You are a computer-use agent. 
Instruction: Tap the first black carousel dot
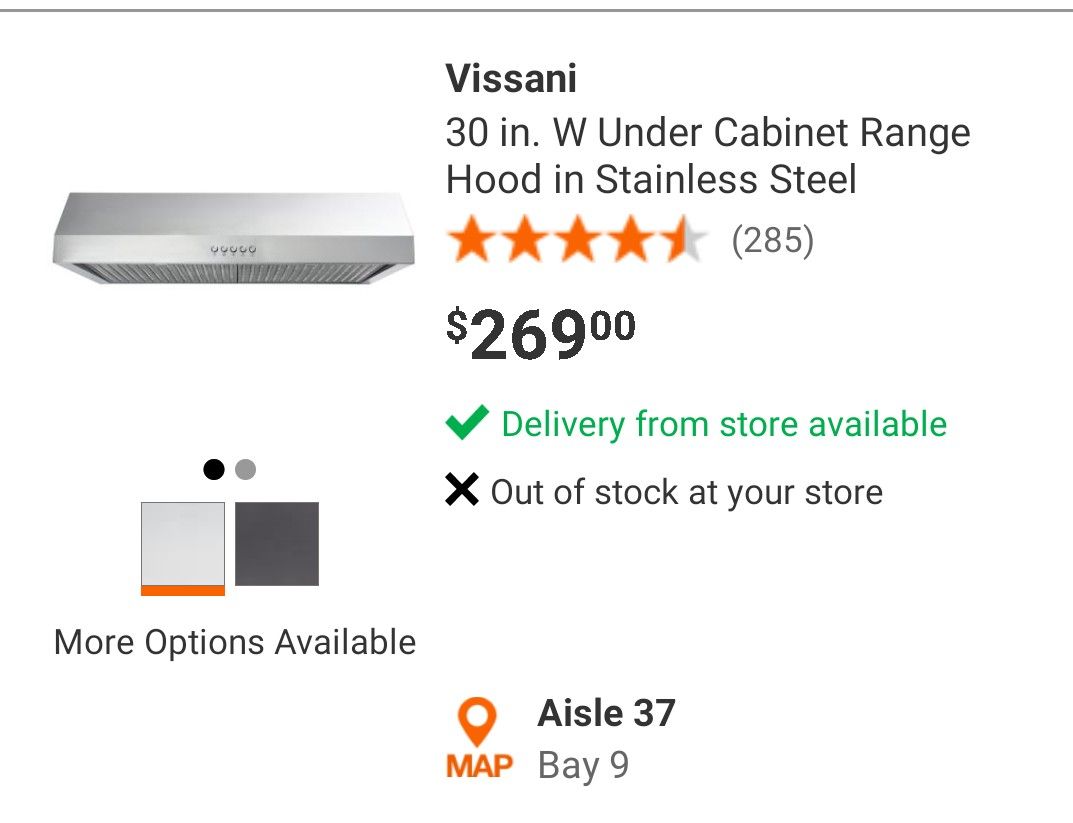click(x=214, y=469)
